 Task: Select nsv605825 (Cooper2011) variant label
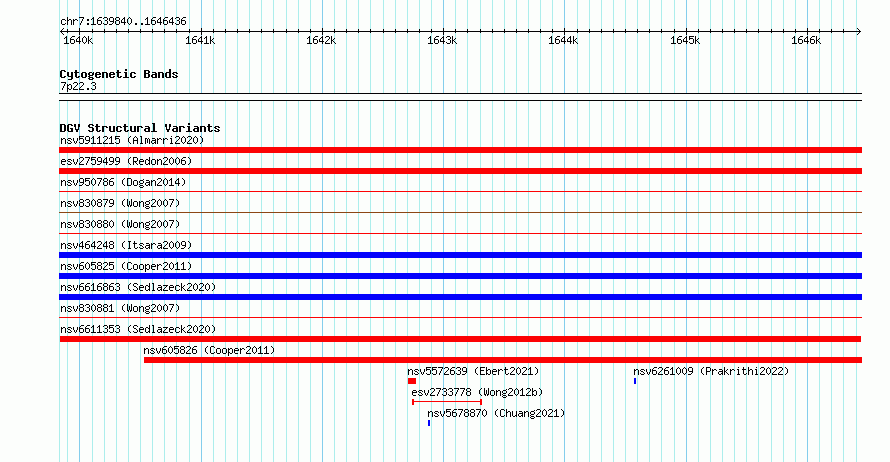point(126,266)
